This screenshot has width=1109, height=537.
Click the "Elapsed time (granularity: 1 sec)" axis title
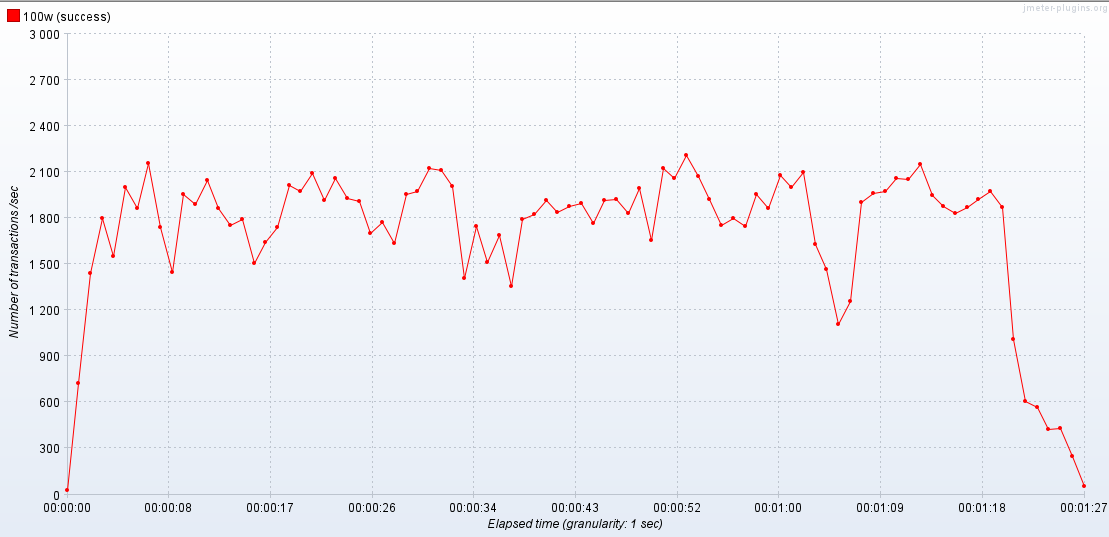(x=575, y=524)
